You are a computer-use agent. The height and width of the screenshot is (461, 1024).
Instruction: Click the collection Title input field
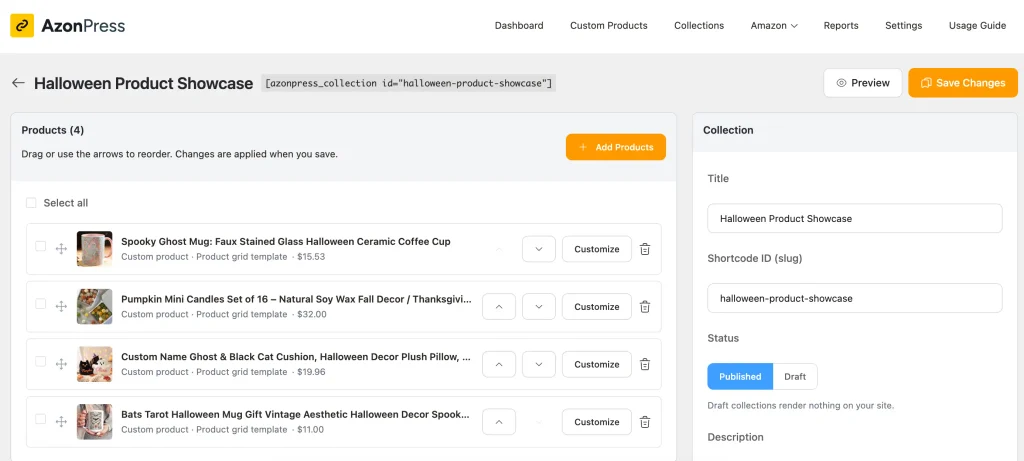click(x=854, y=218)
